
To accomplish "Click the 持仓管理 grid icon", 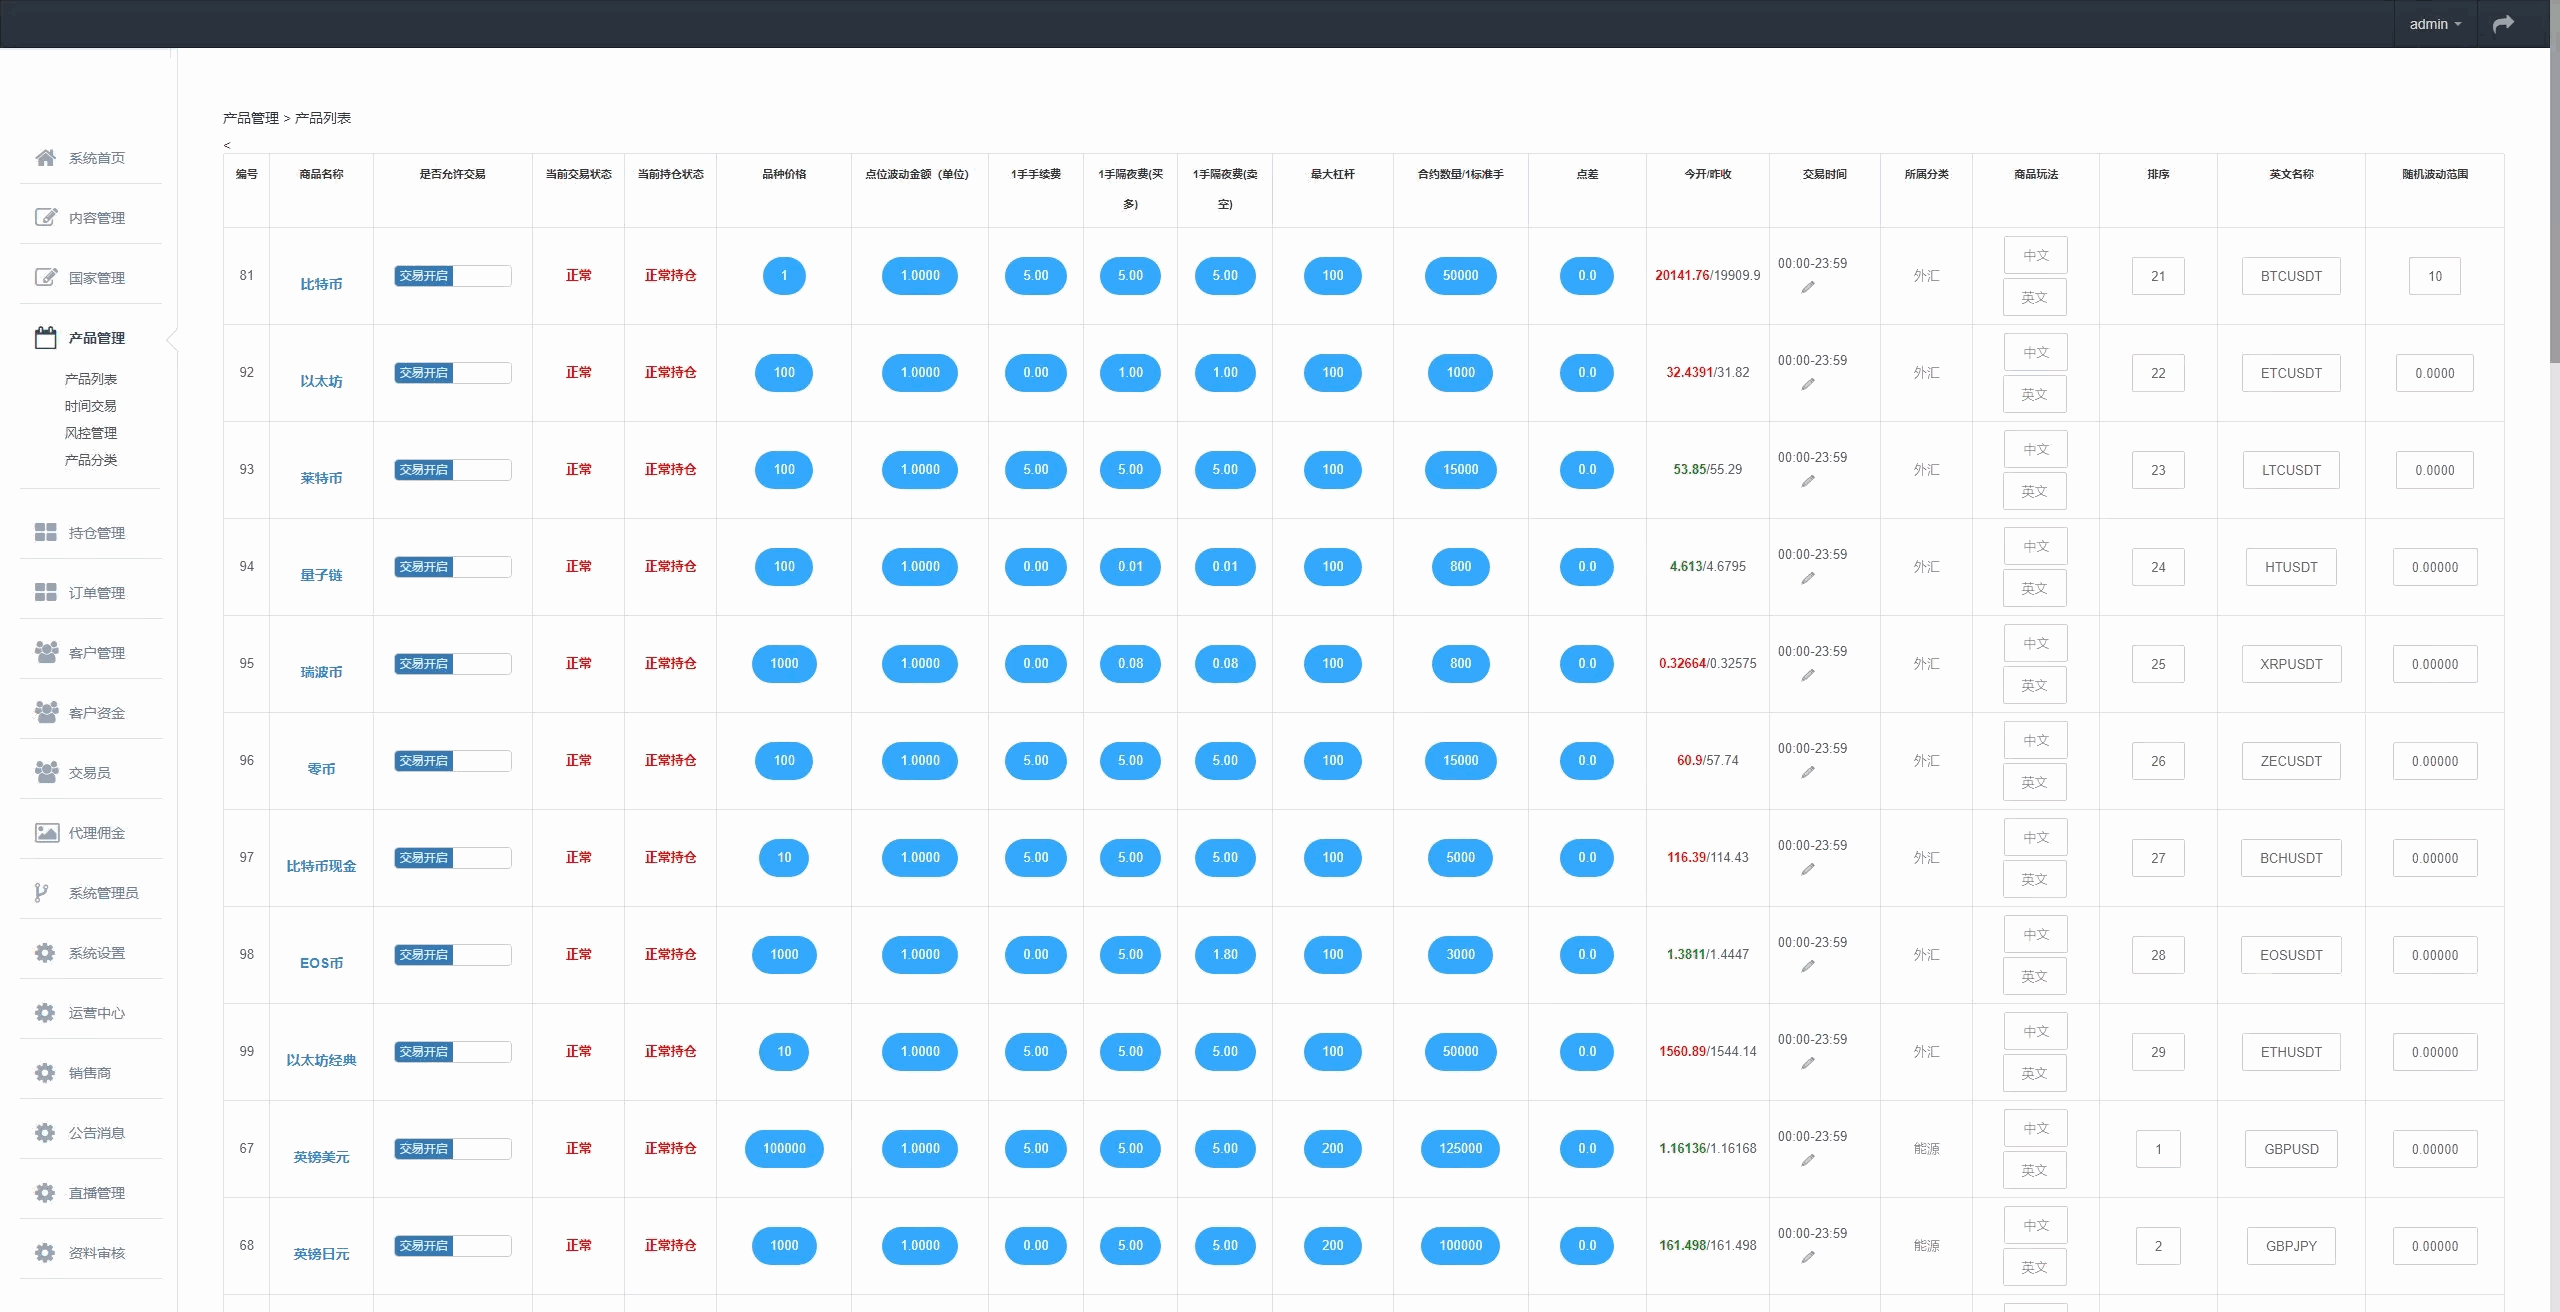I will (45, 532).
